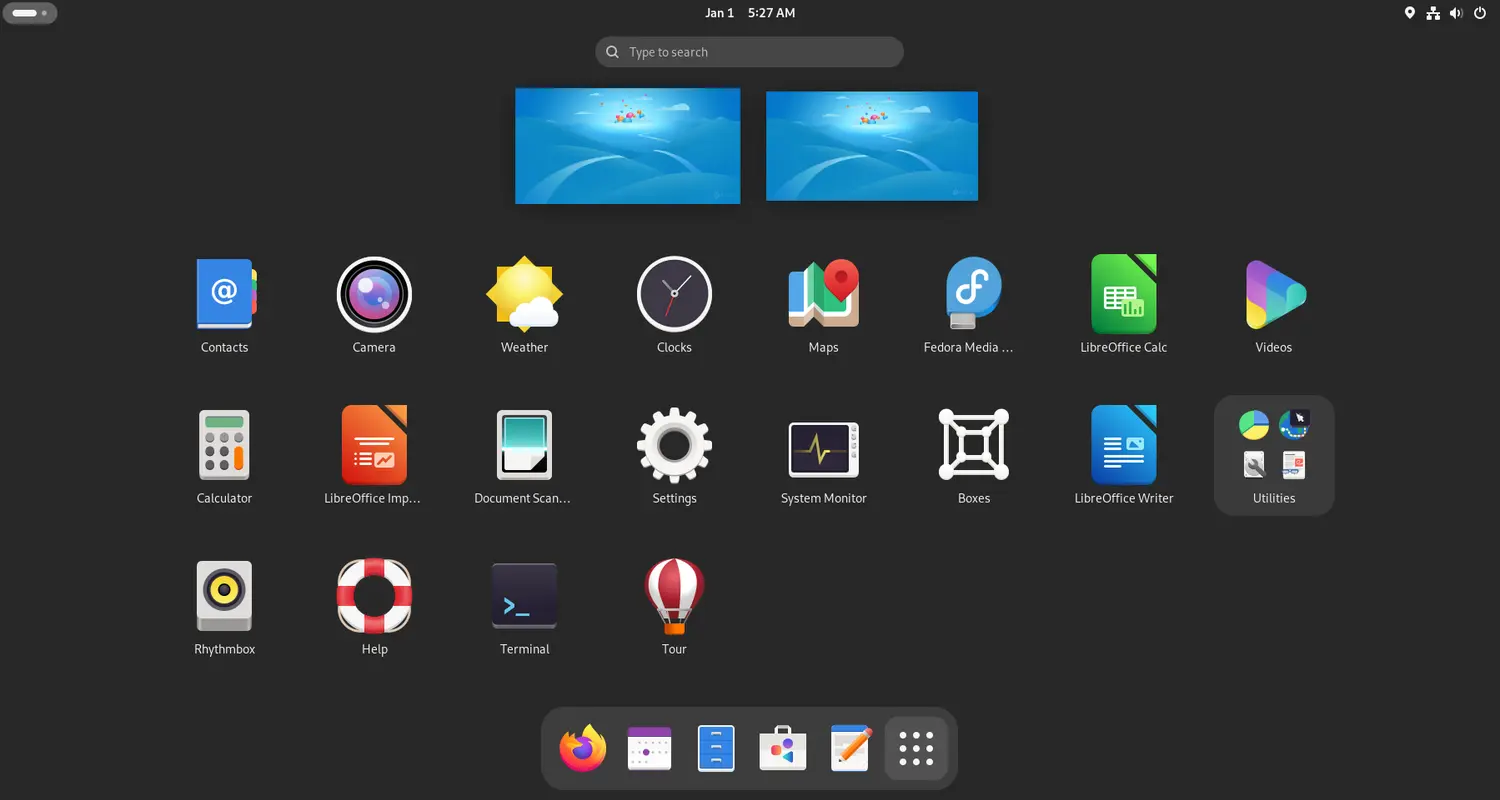This screenshot has width=1500, height=800.
Task: Launch Fedora Media Writer
Action: coord(974,294)
